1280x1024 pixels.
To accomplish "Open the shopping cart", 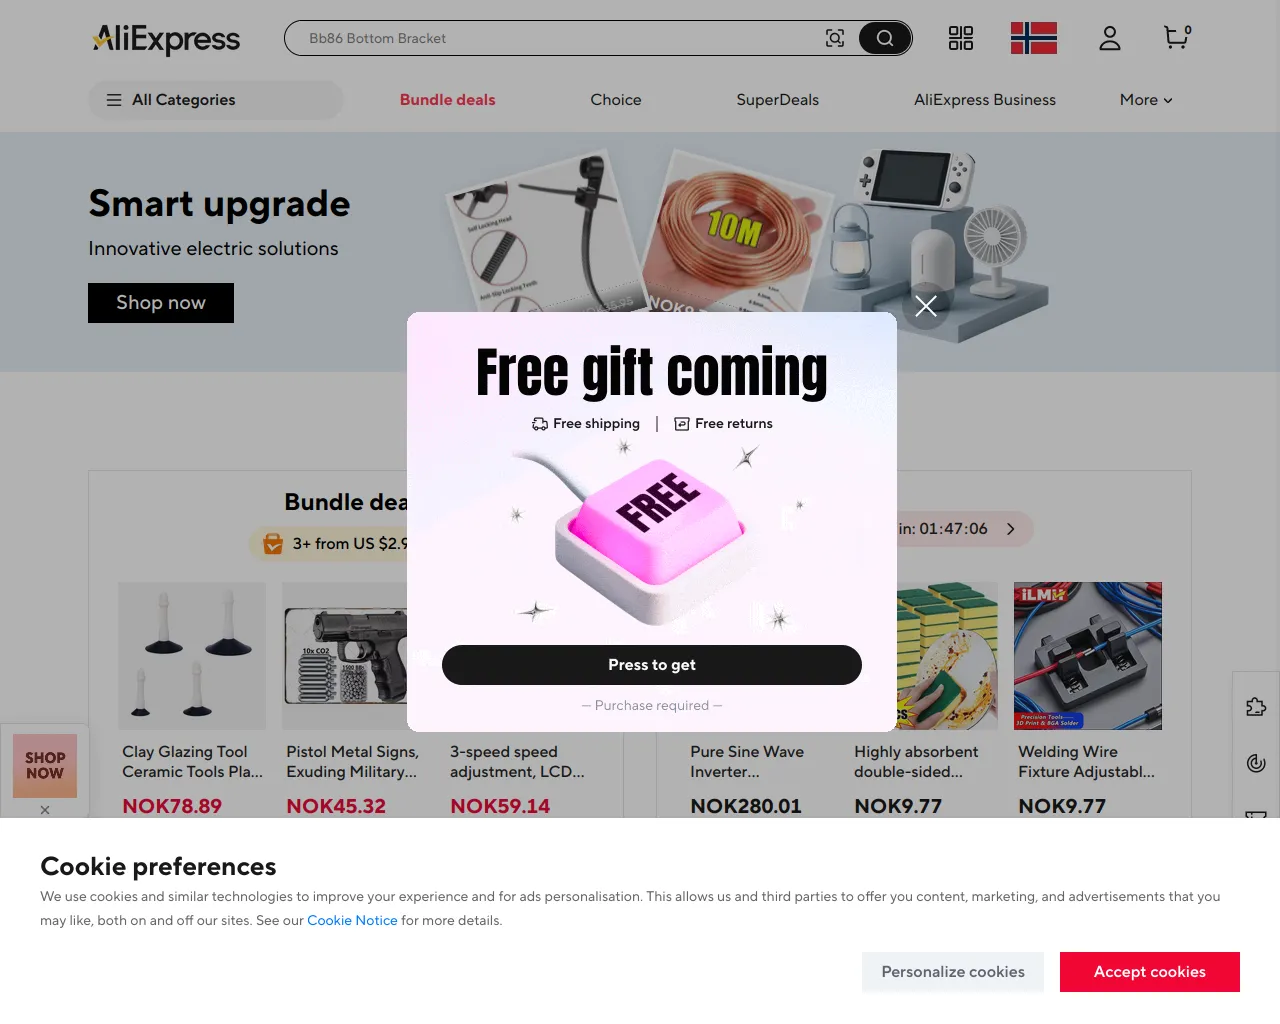I will point(1177,38).
